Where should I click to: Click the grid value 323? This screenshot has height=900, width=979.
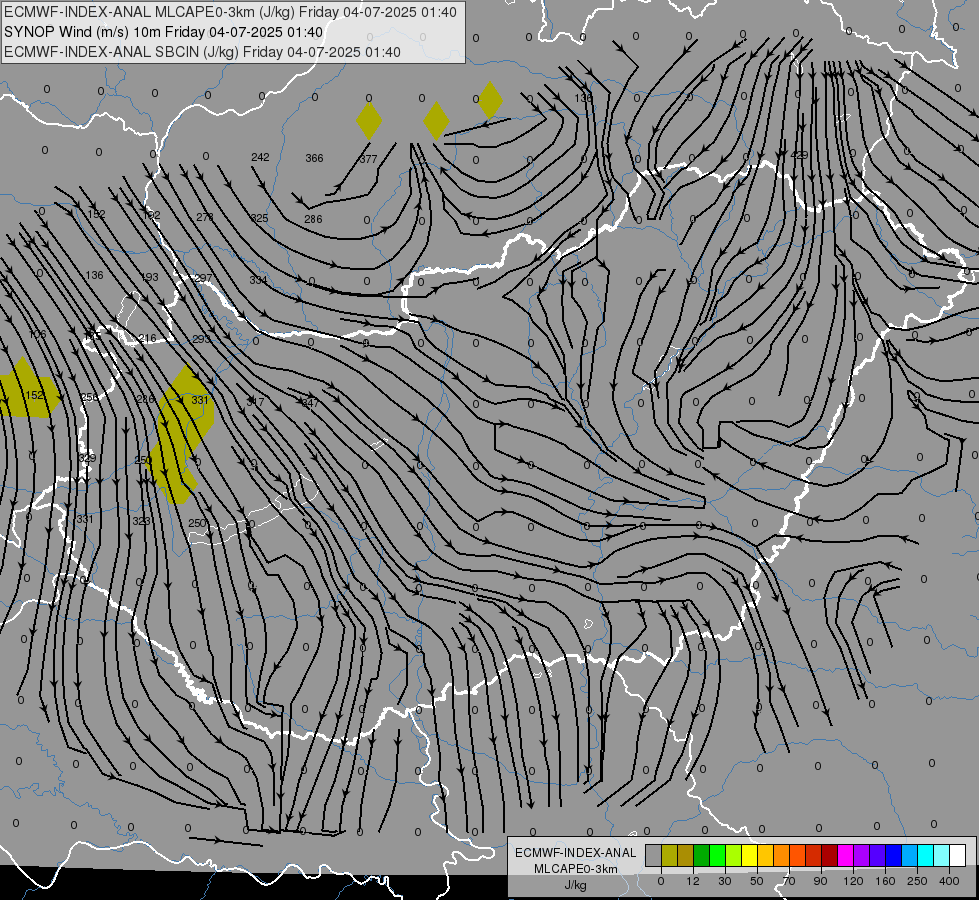[x=141, y=520]
